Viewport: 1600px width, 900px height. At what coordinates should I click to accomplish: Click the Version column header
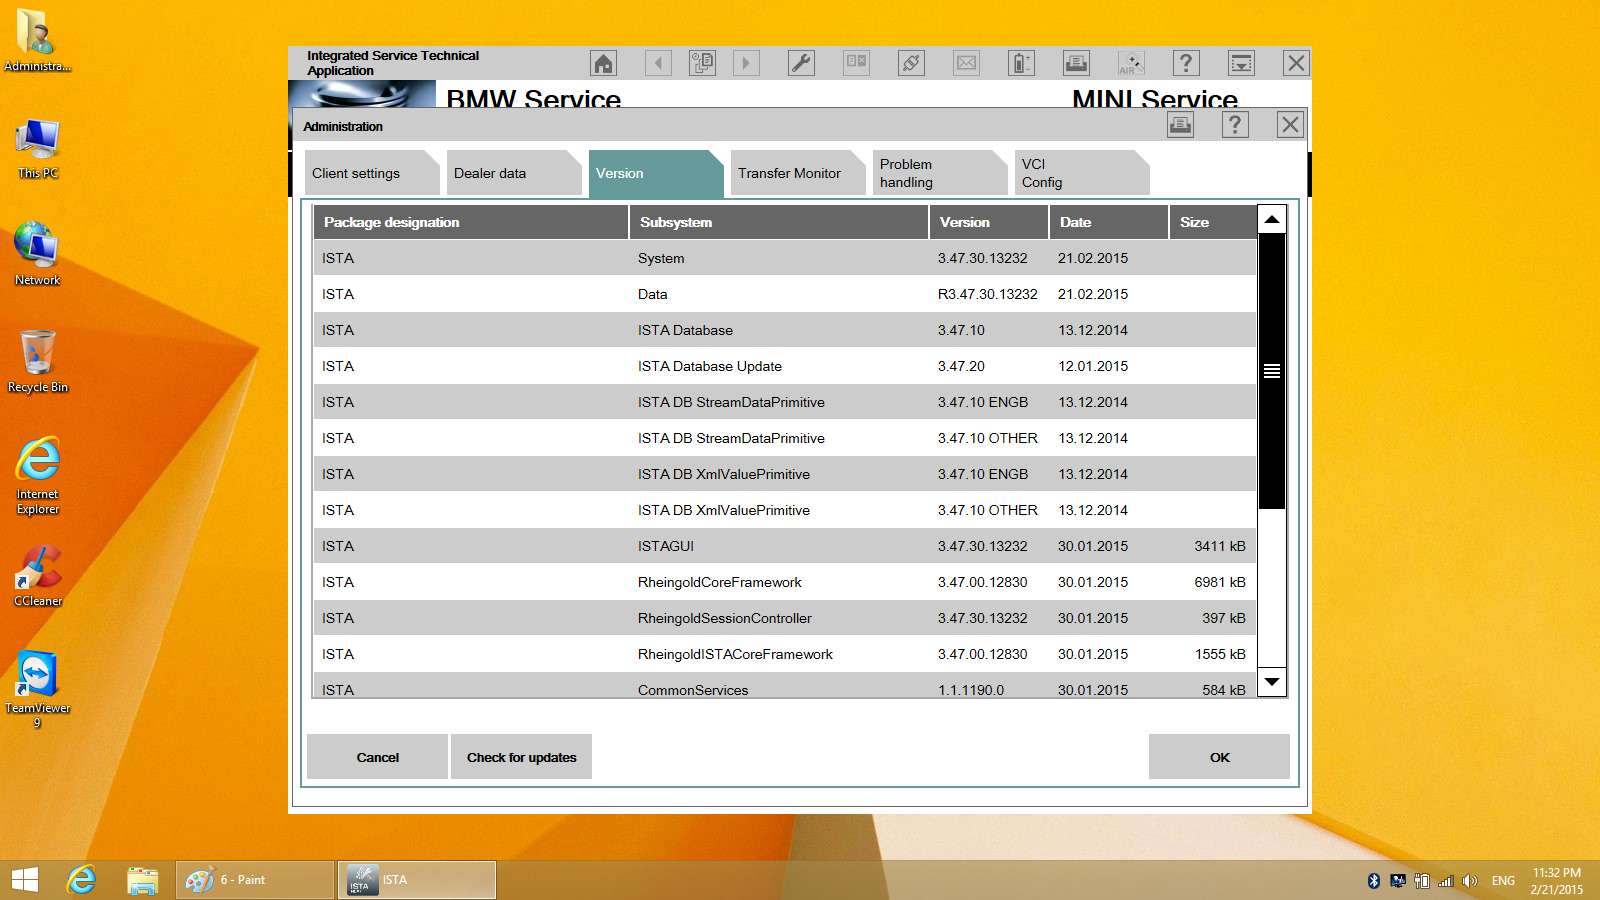point(989,222)
